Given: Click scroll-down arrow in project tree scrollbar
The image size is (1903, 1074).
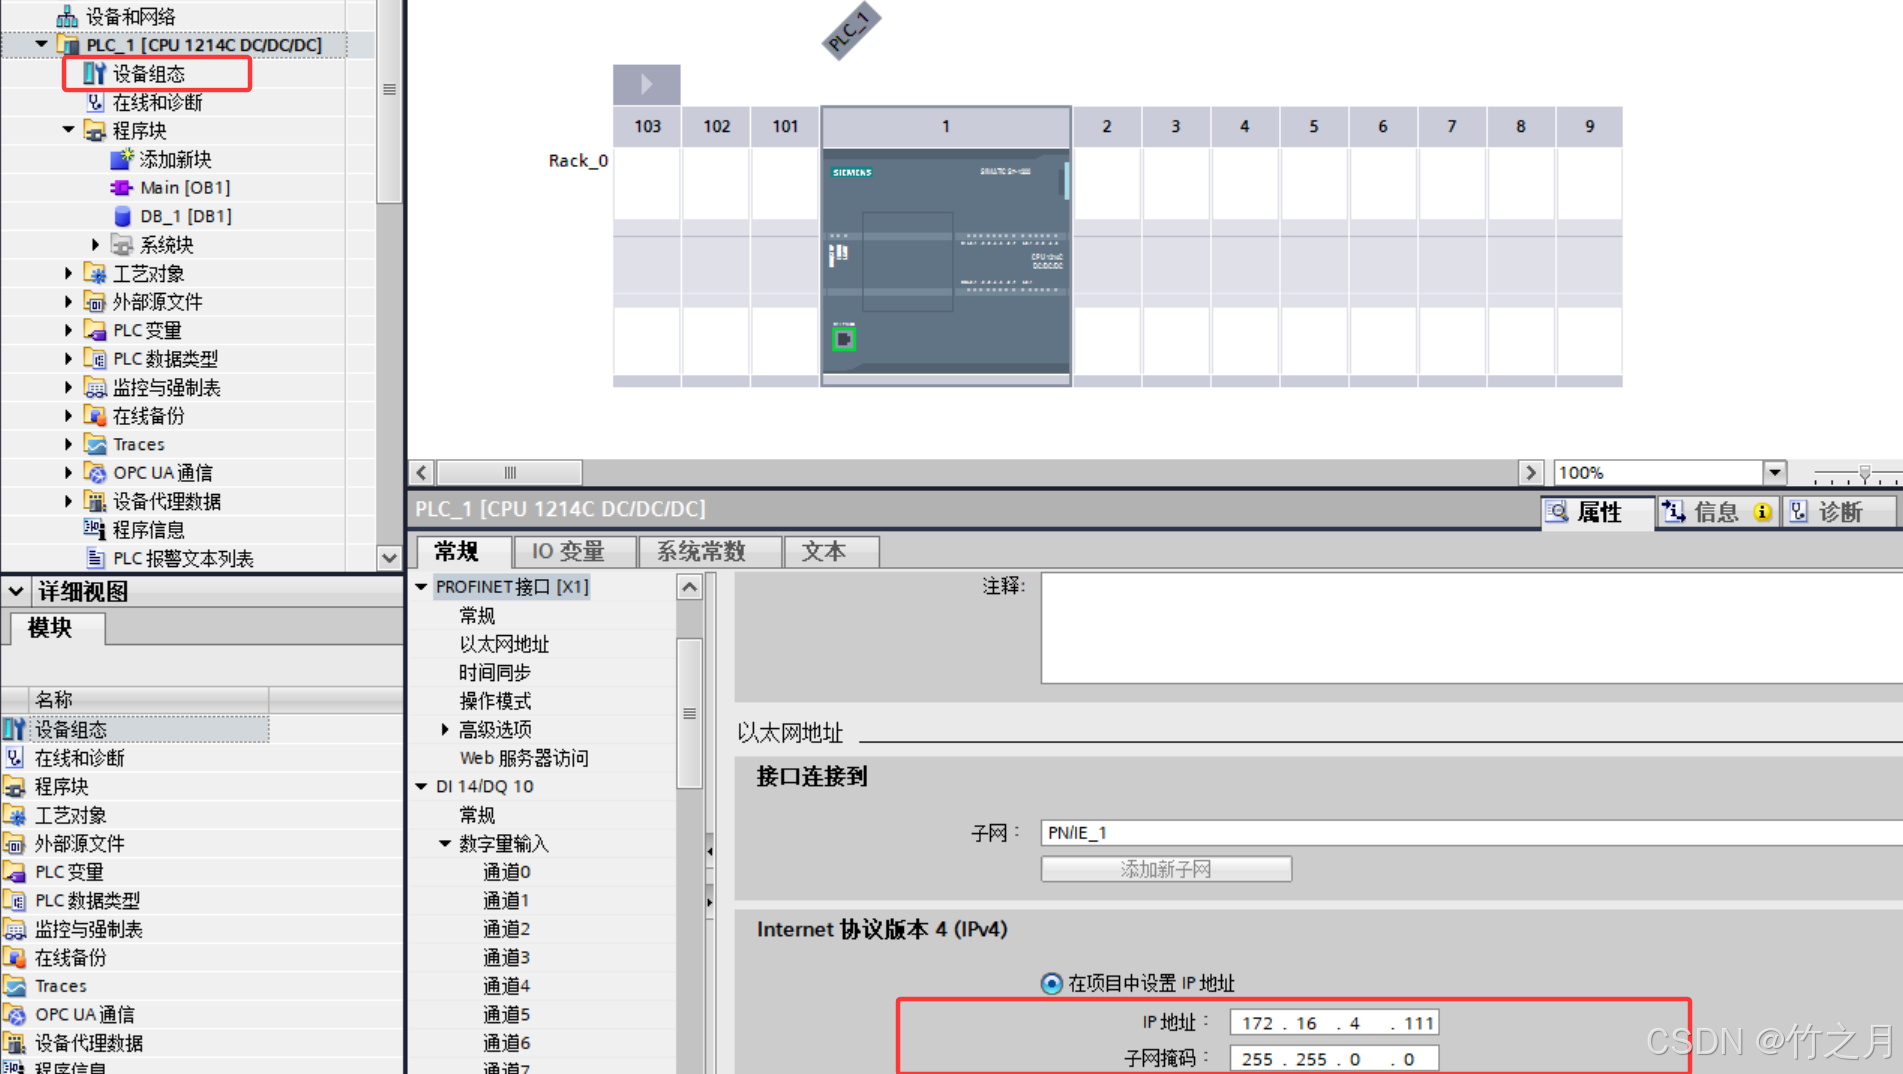Looking at the screenshot, I should [x=389, y=558].
